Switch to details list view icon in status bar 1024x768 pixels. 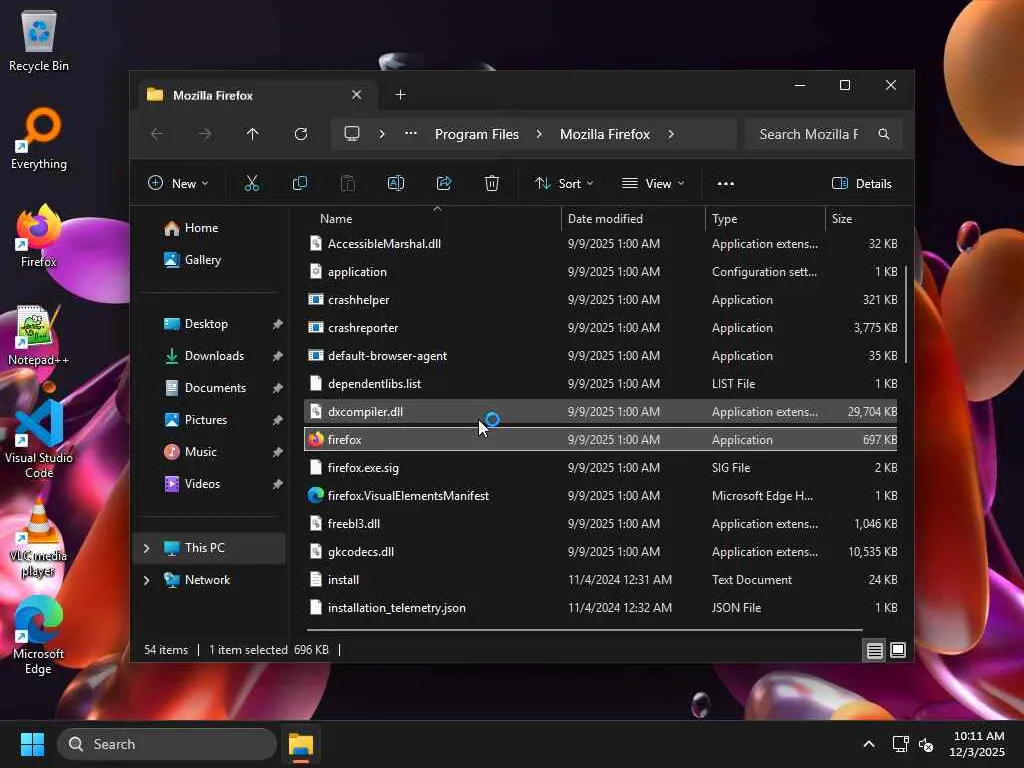[x=874, y=650]
